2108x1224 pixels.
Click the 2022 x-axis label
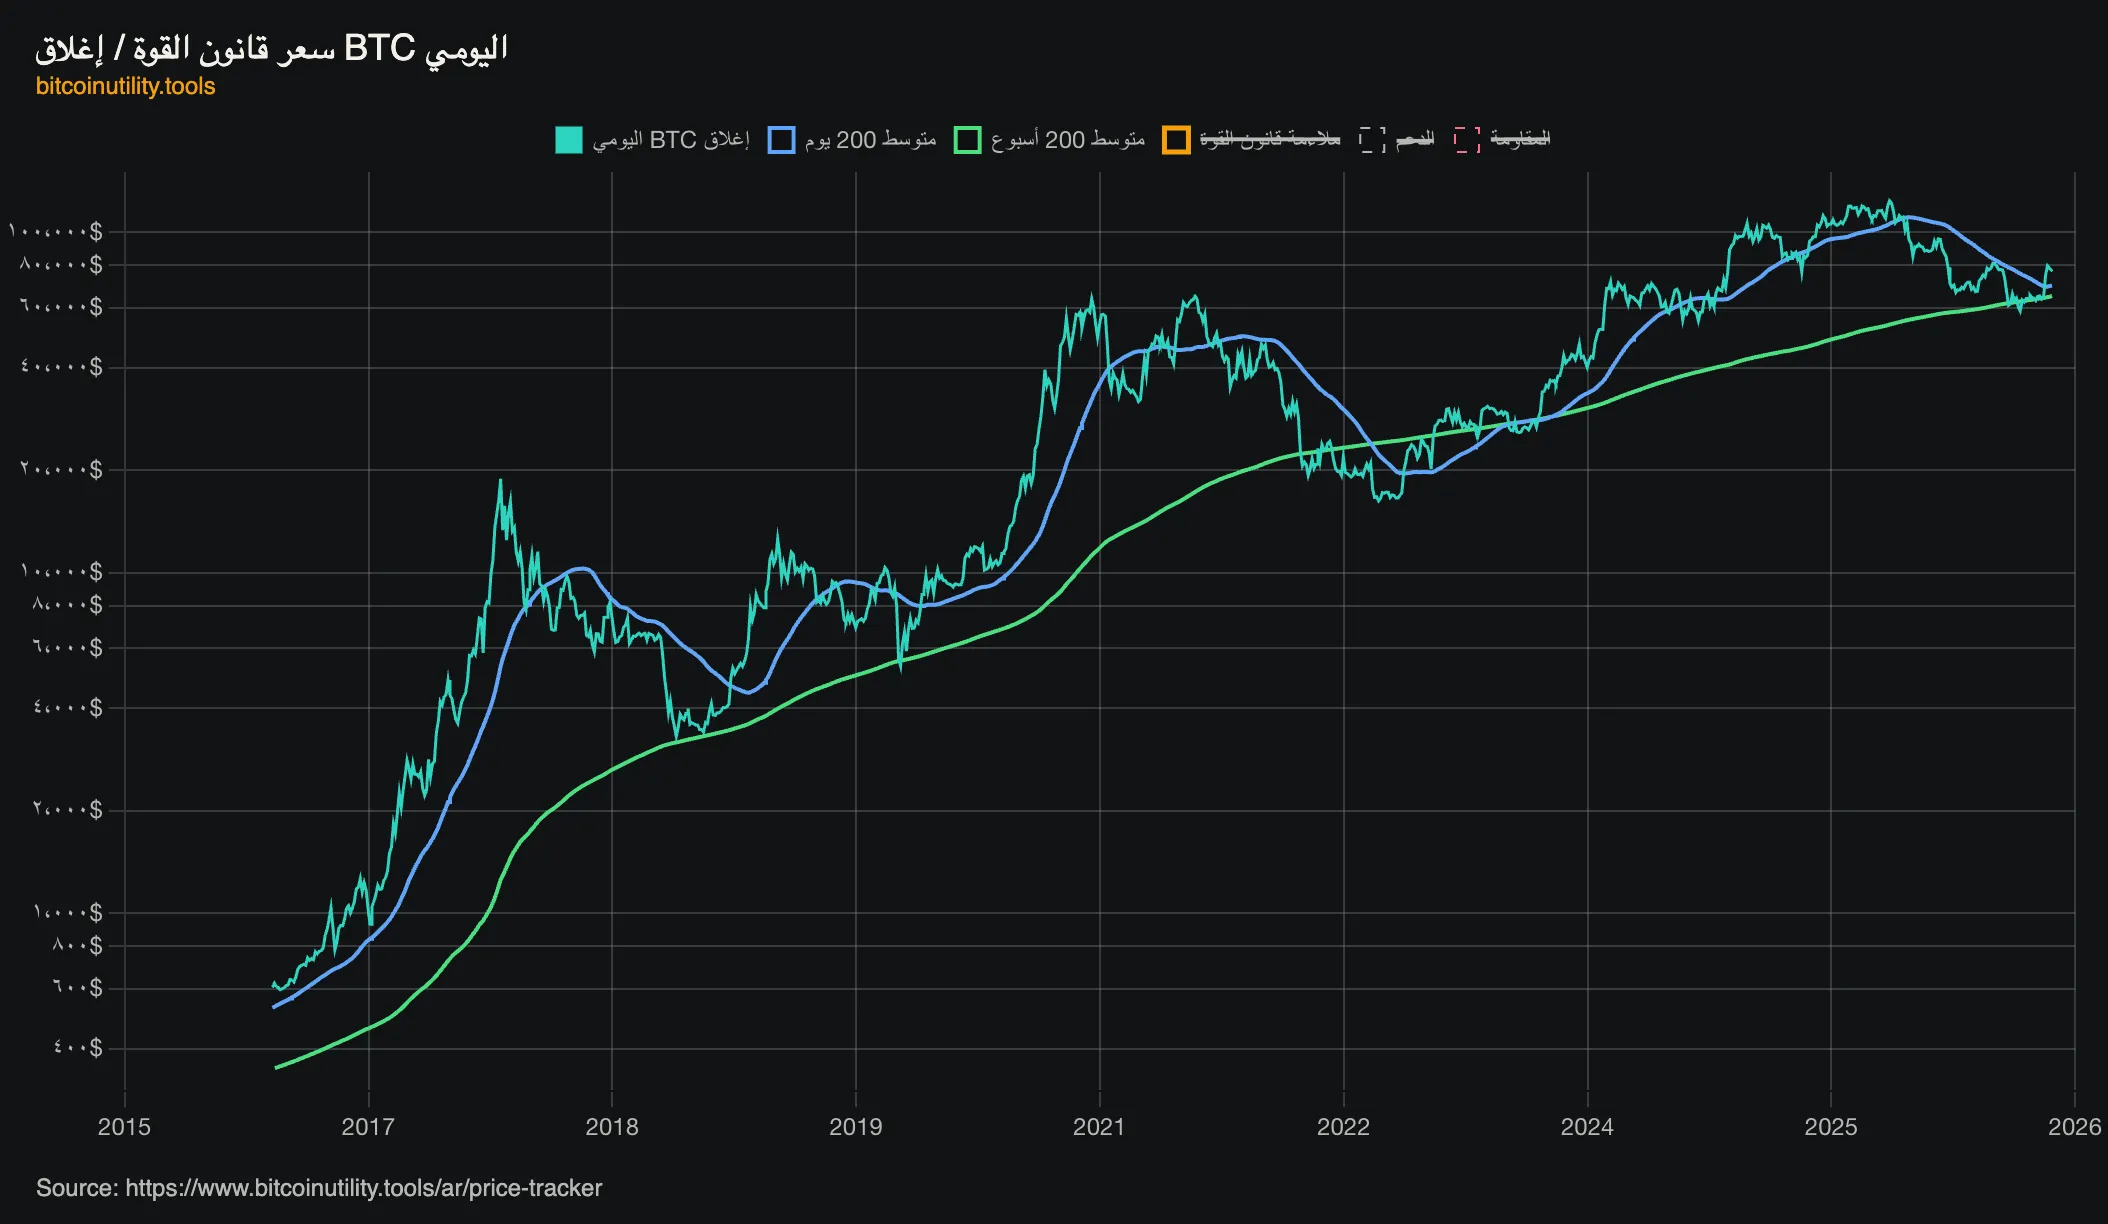(1343, 1127)
